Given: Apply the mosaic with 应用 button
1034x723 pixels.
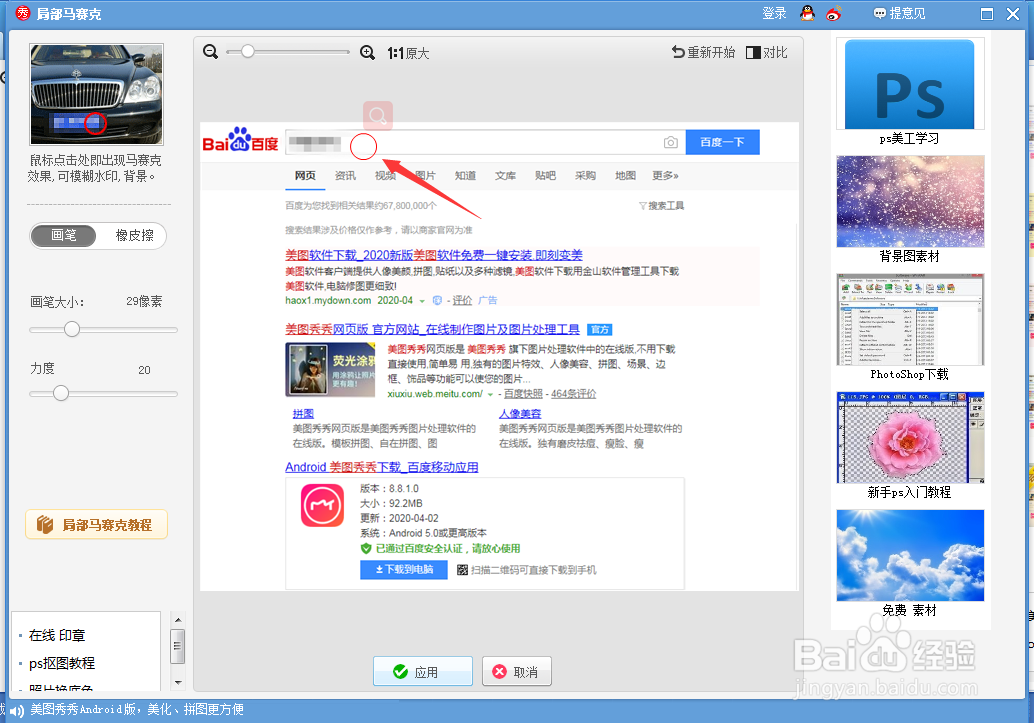Looking at the screenshot, I should (x=423, y=672).
